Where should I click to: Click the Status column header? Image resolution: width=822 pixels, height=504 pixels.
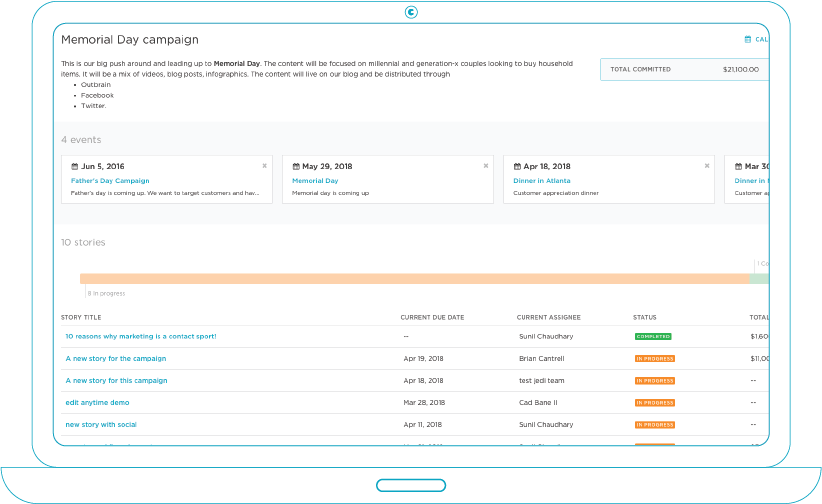(644, 318)
